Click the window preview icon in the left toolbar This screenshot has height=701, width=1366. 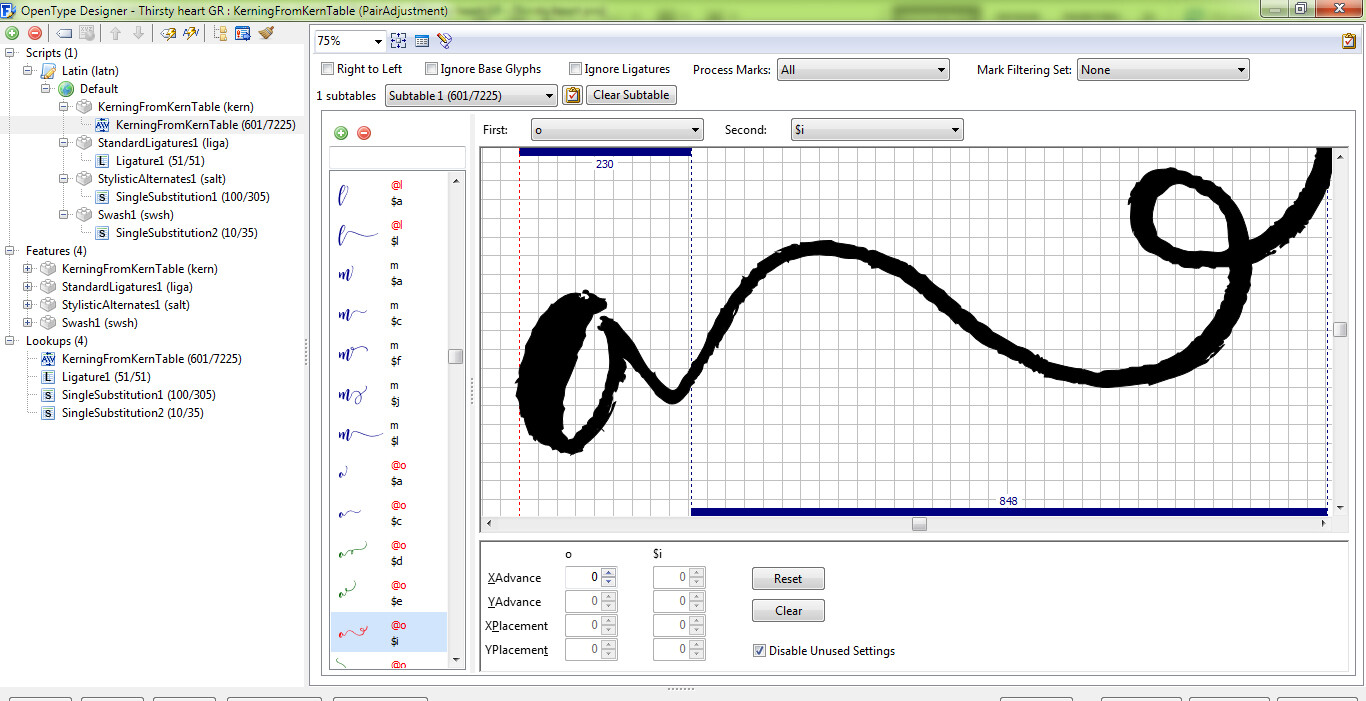point(243,33)
